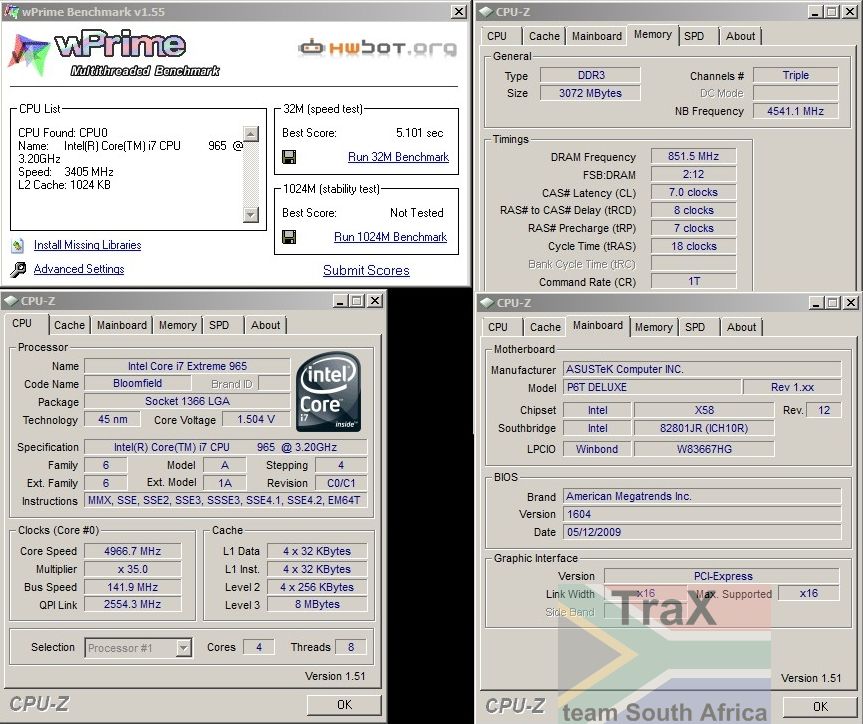Switch to Memory tab in CPU window
Image resolution: width=863 pixels, height=724 pixels.
click(x=177, y=325)
